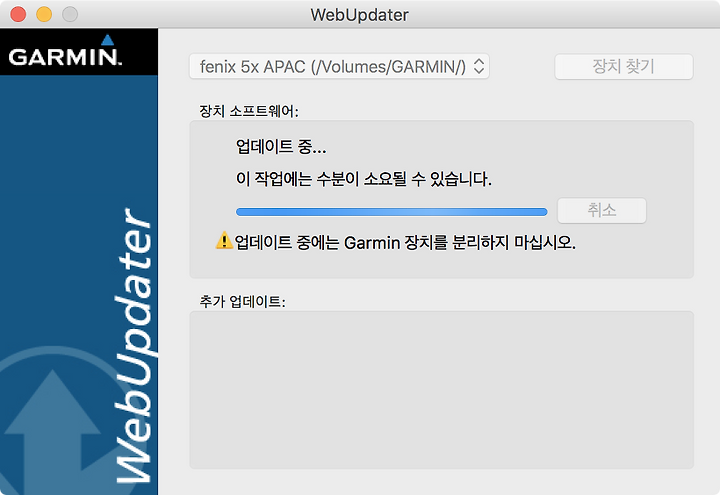Click the empty 추가 업데이트 list box
The height and width of the screenshot is (495, 720).
tap(441, 390)
